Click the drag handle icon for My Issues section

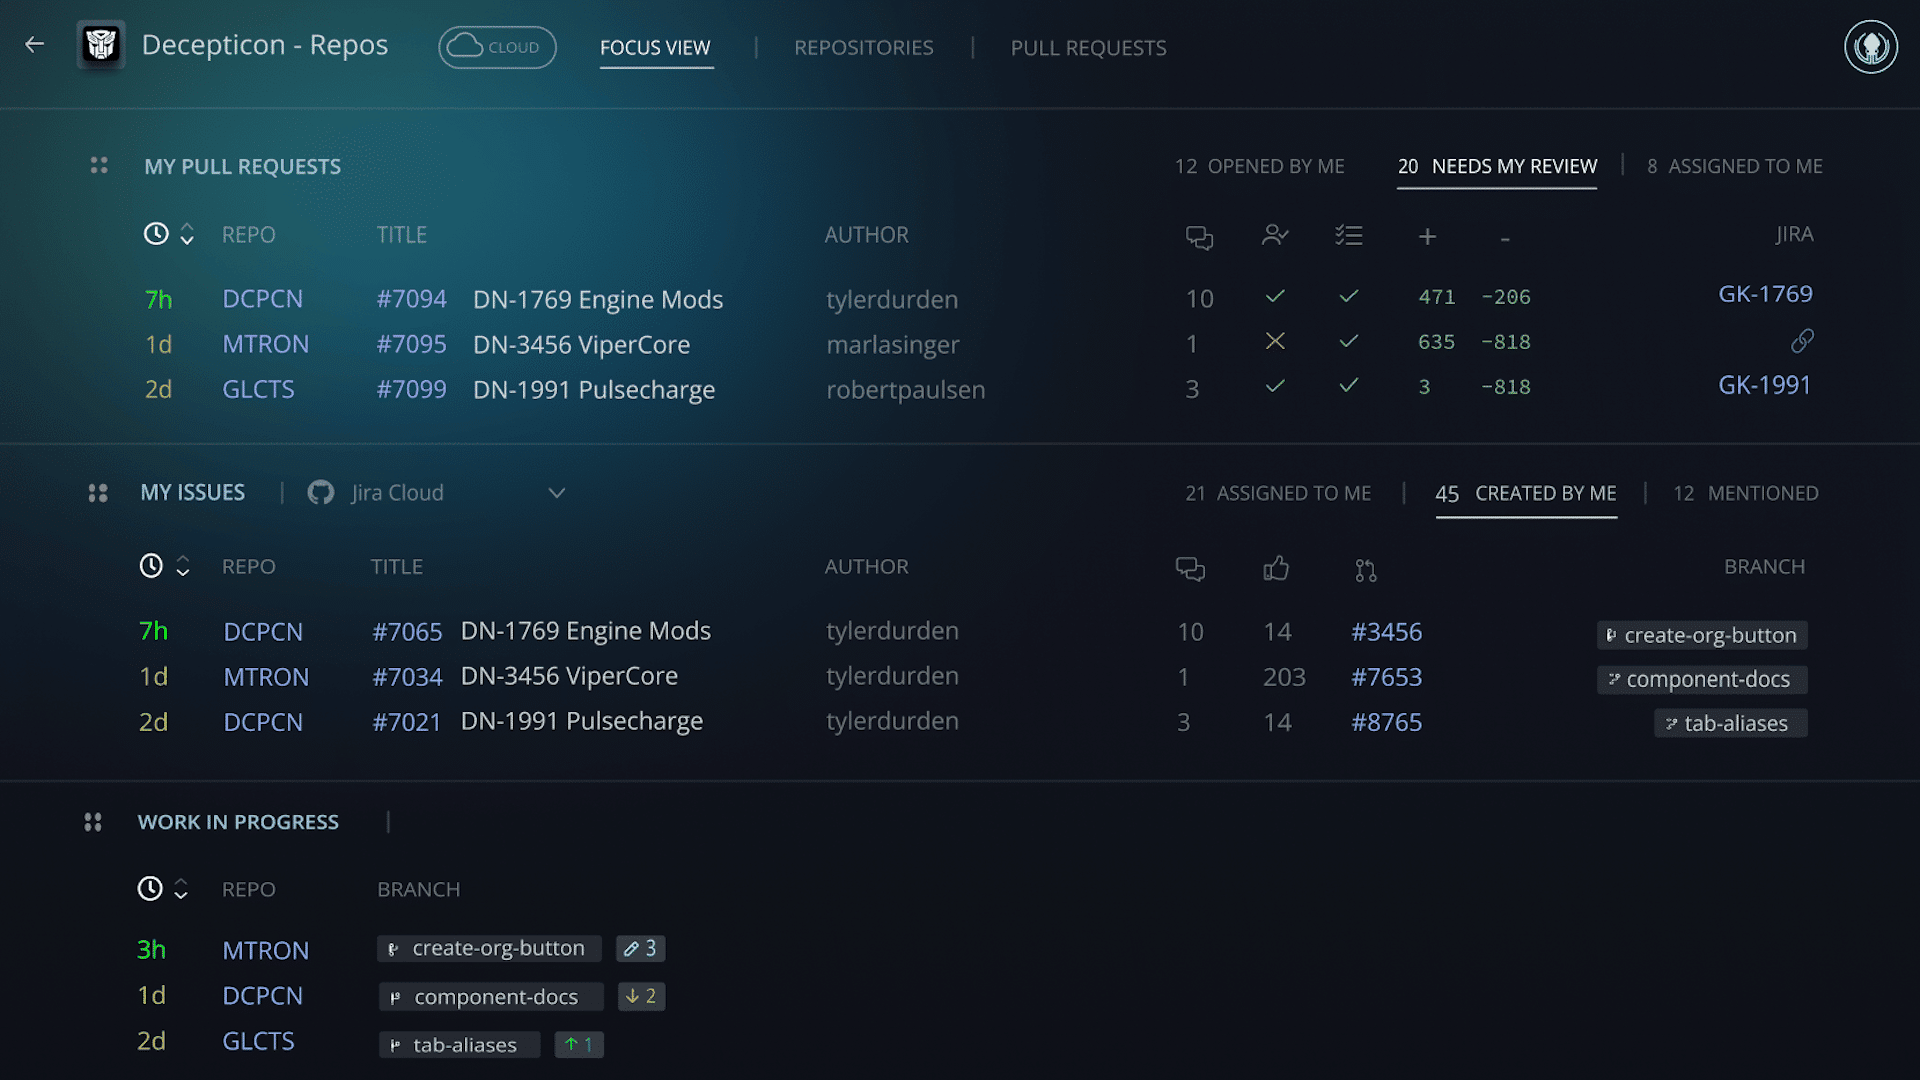tap(98, 492)
